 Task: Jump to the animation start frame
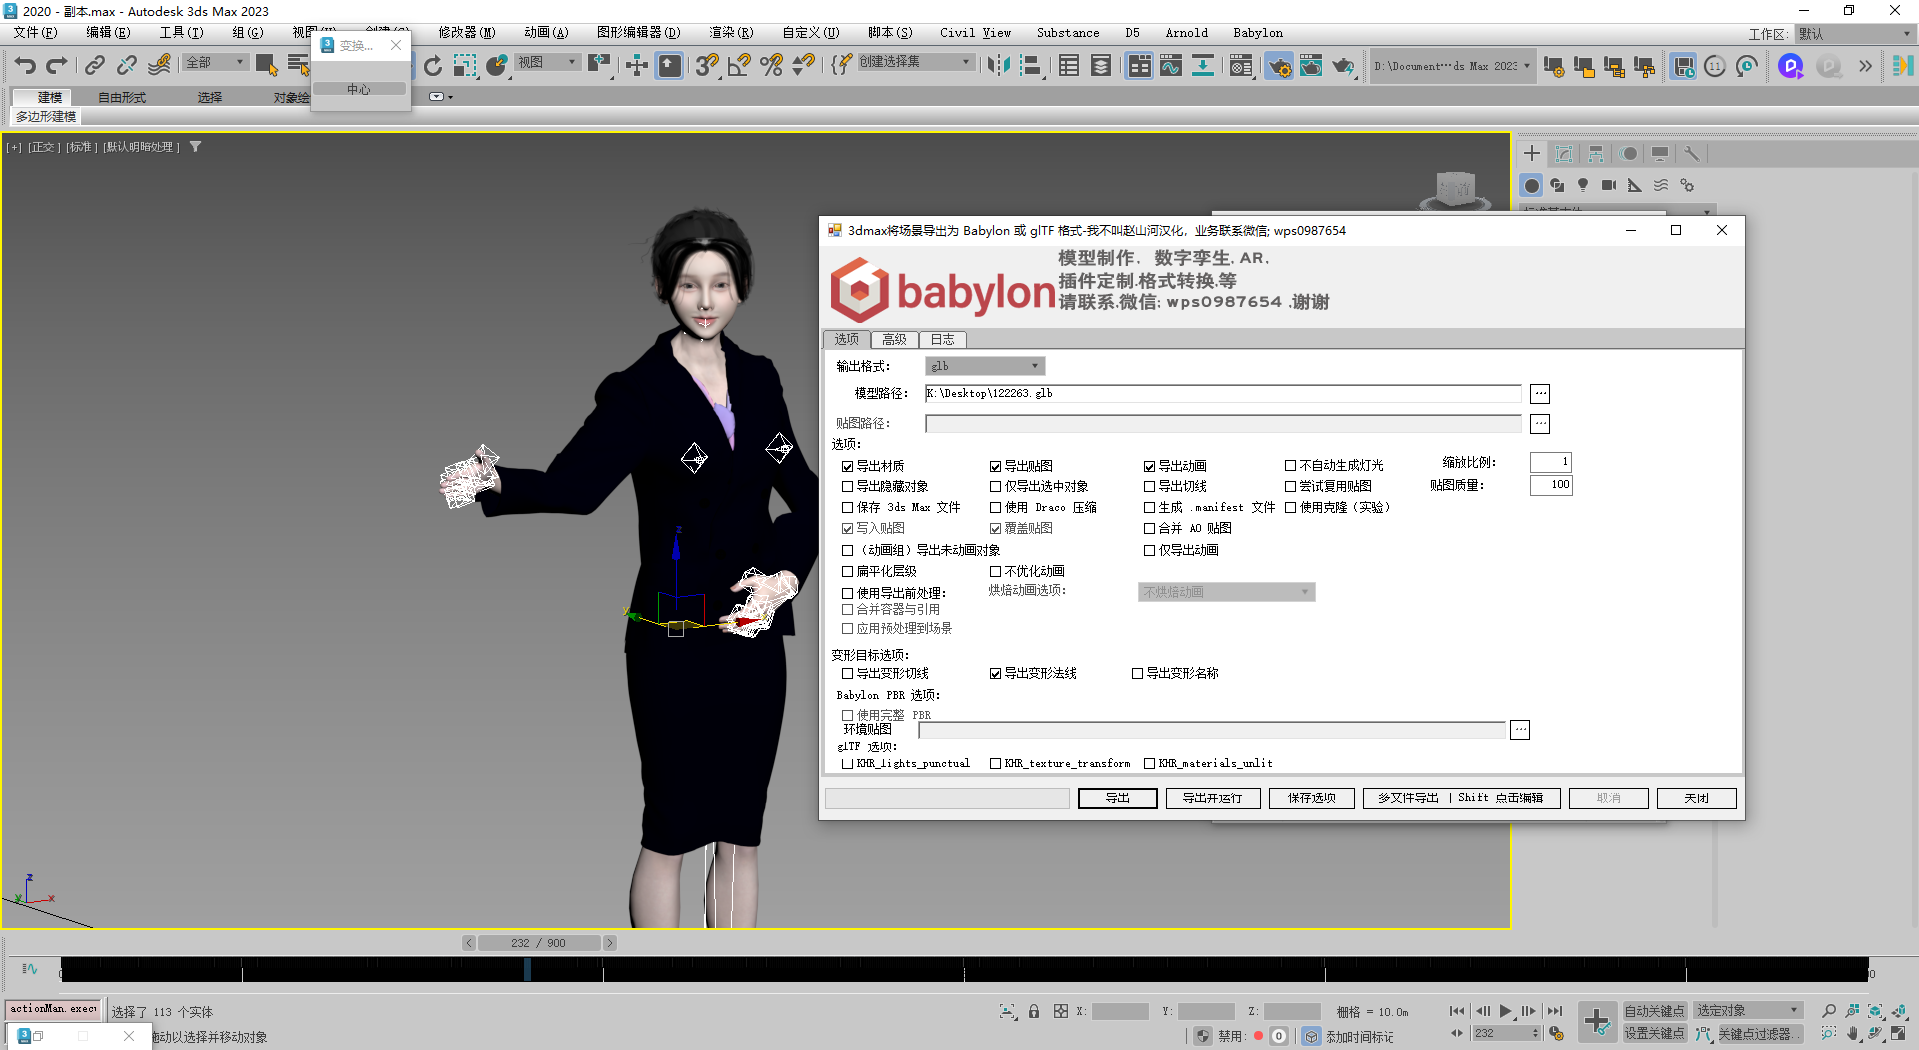point(1457,1011)
